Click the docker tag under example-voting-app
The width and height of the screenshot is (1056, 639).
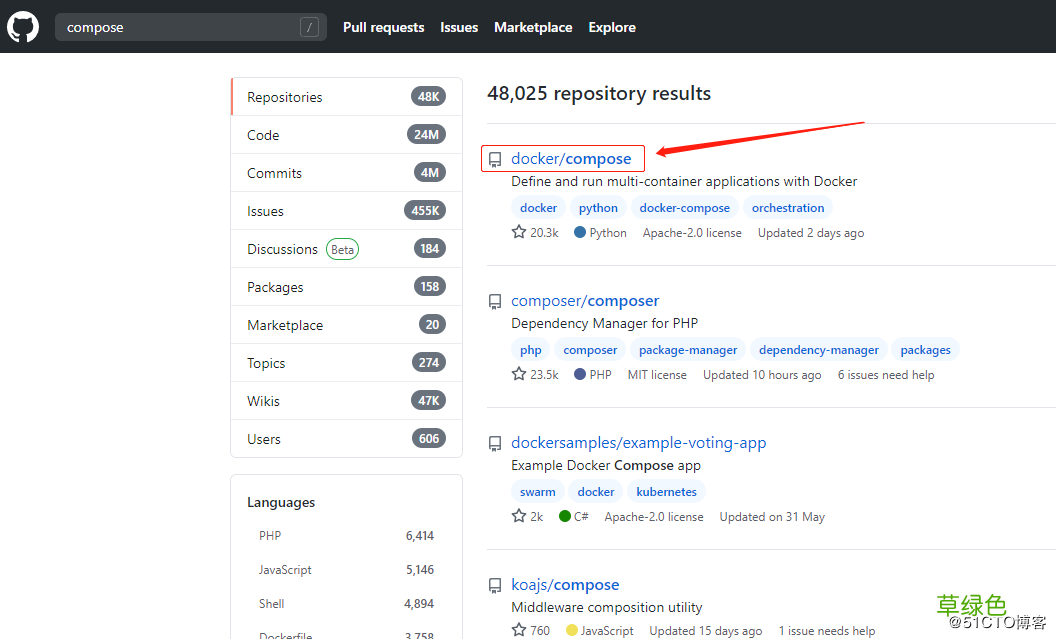[596, 492]
